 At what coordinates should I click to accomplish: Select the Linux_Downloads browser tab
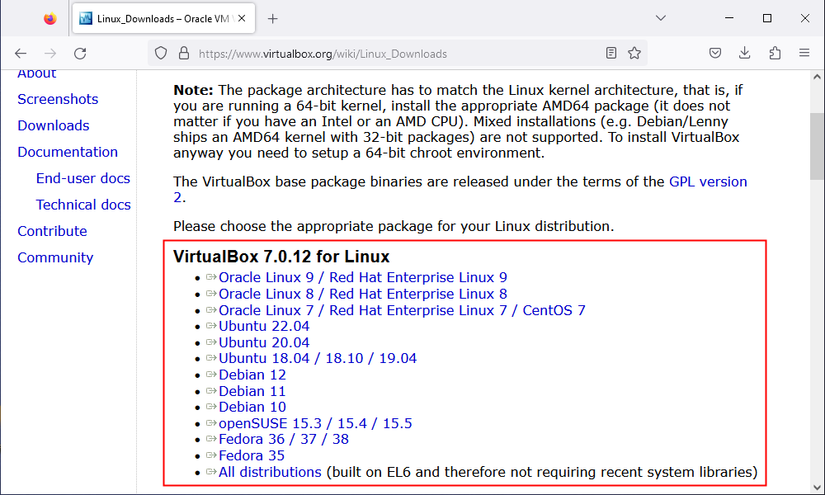[165, 18]
